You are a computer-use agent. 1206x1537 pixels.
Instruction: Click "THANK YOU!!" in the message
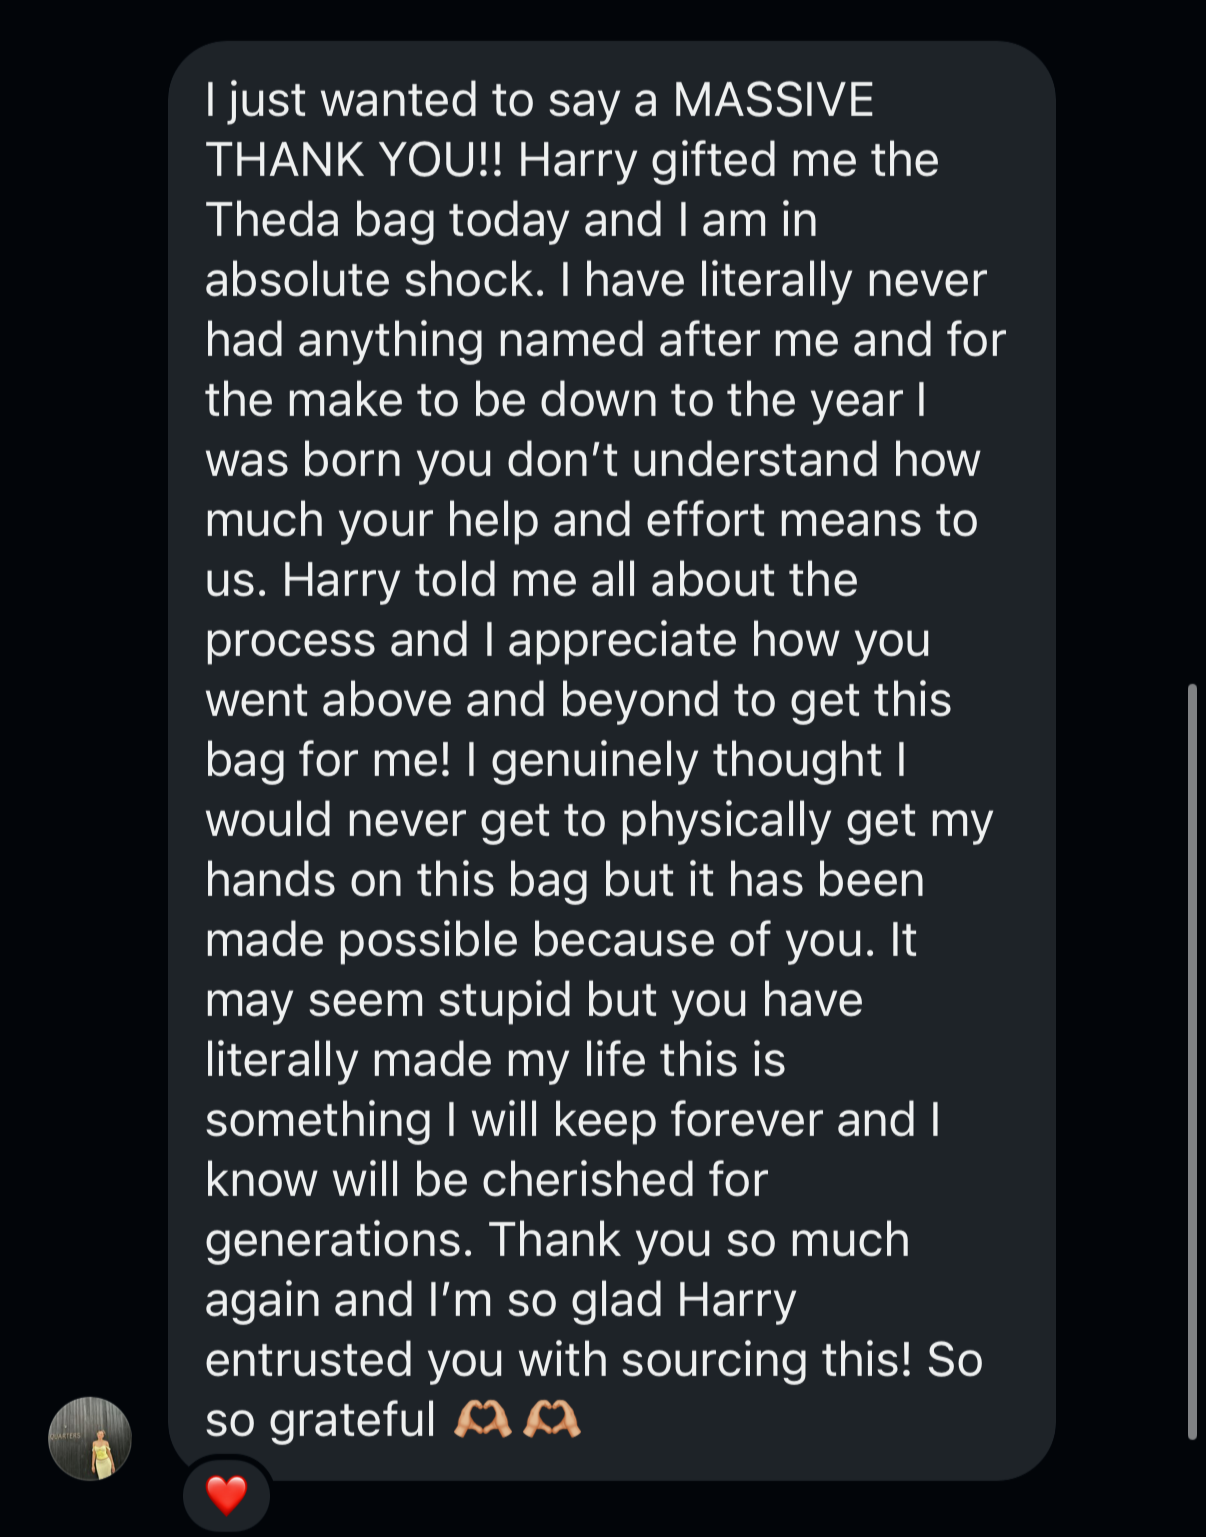click(354, 160)
